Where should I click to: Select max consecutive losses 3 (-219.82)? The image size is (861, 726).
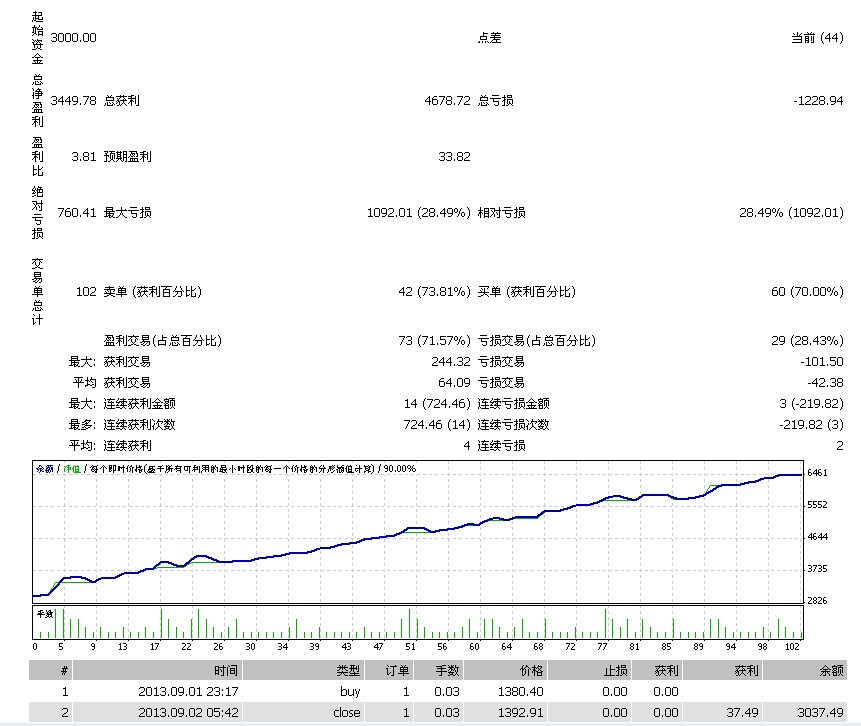pyautogui.click(x=811, y=404)
